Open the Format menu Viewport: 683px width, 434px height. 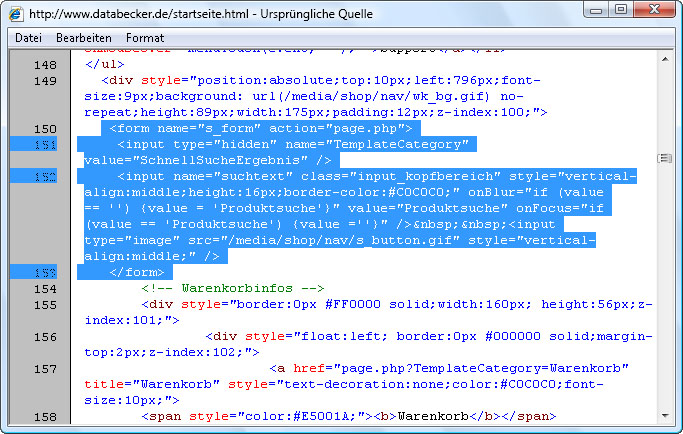(x=145, y=37)
